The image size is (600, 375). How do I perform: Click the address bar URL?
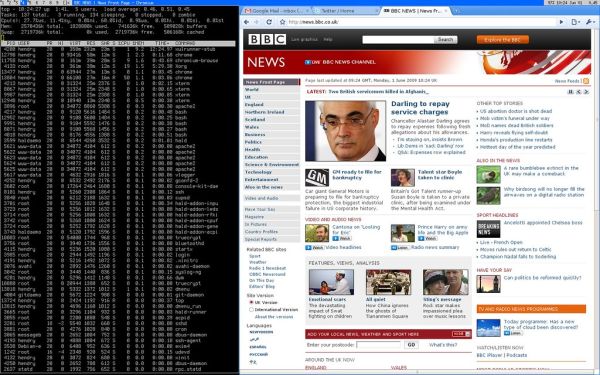pos(313,22)
